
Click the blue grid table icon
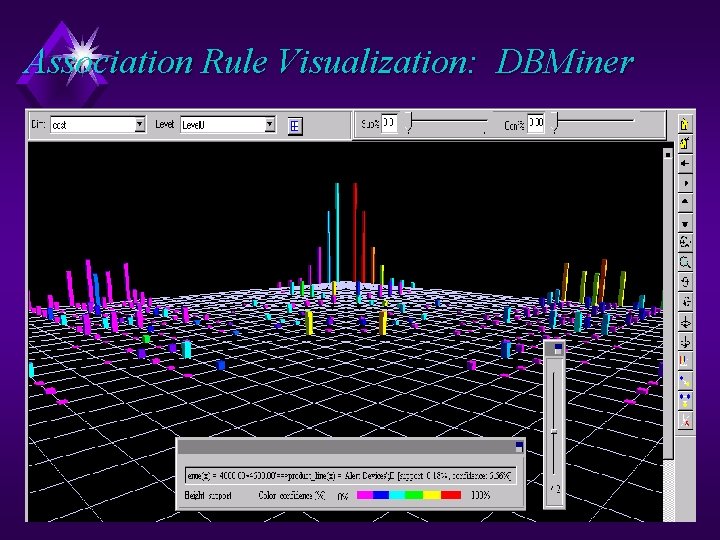click(x=295, y=126)
